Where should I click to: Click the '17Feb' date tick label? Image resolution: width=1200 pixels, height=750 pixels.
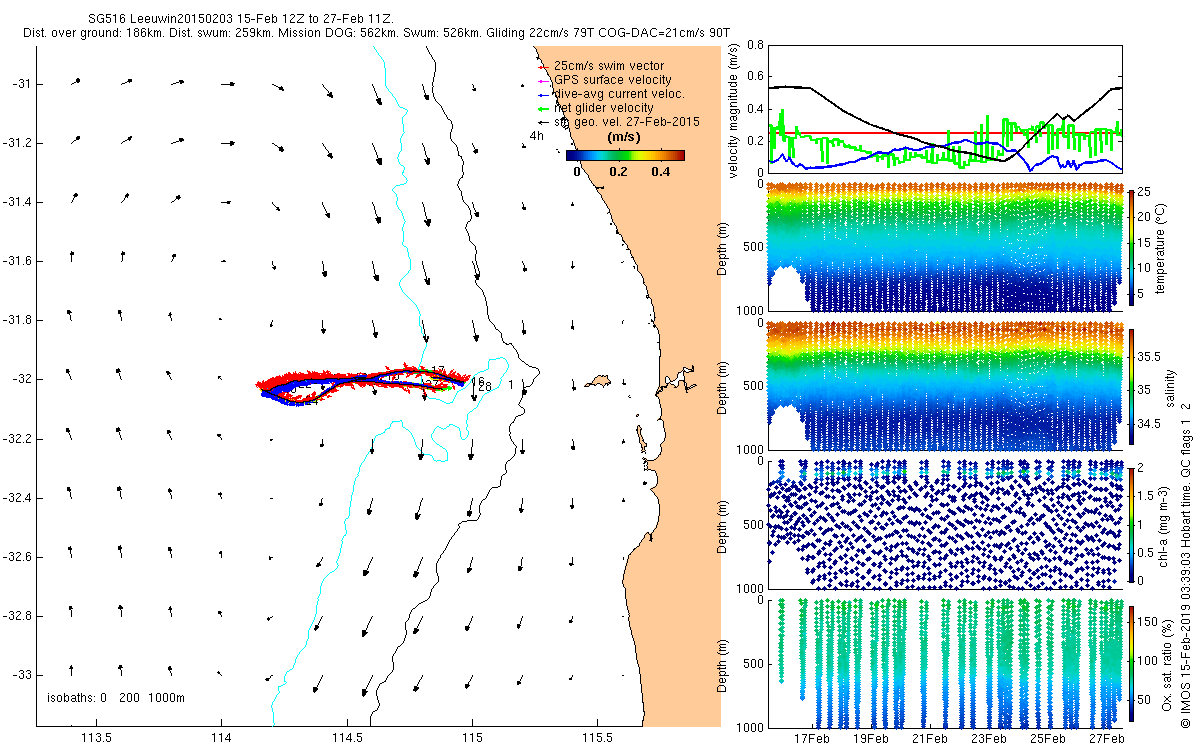click(811, 739)
